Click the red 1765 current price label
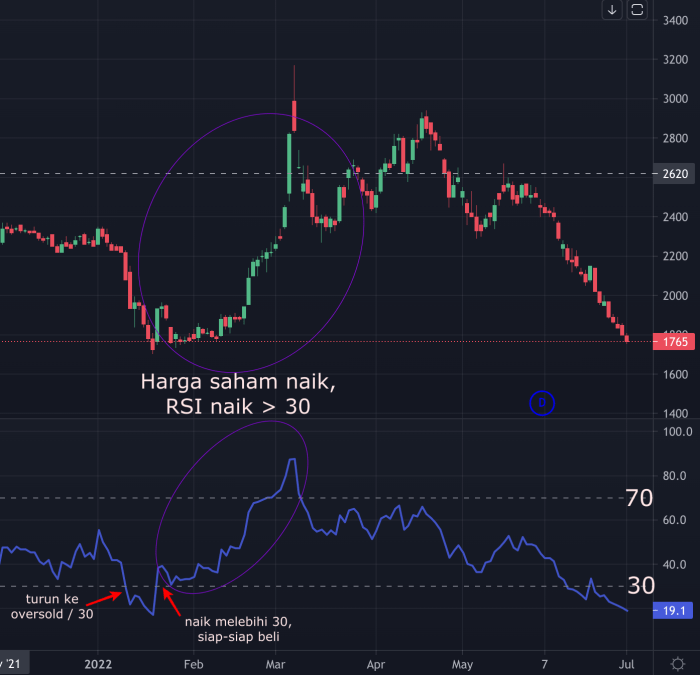This screenshot has height=675, width=700. pos(674,342)
